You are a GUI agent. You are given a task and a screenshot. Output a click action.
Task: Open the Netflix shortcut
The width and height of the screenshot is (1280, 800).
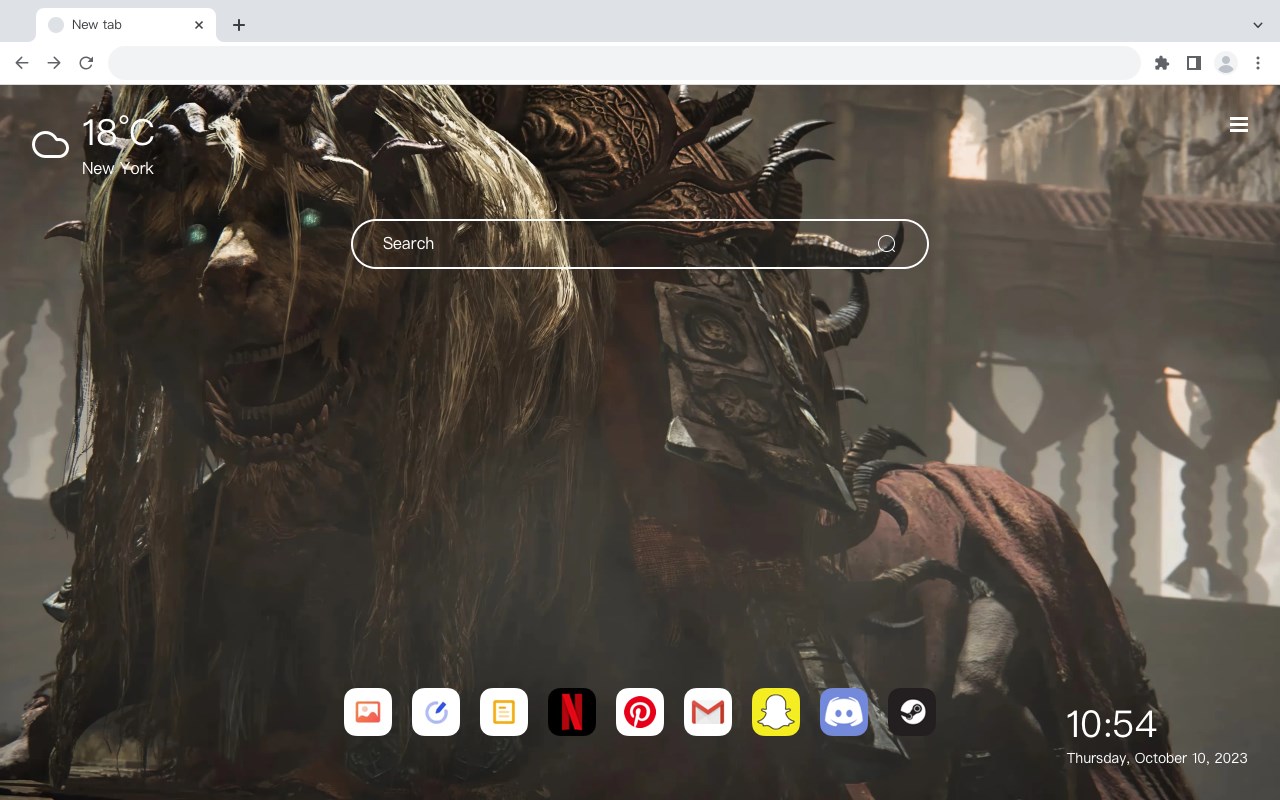[x=572, y=712]
